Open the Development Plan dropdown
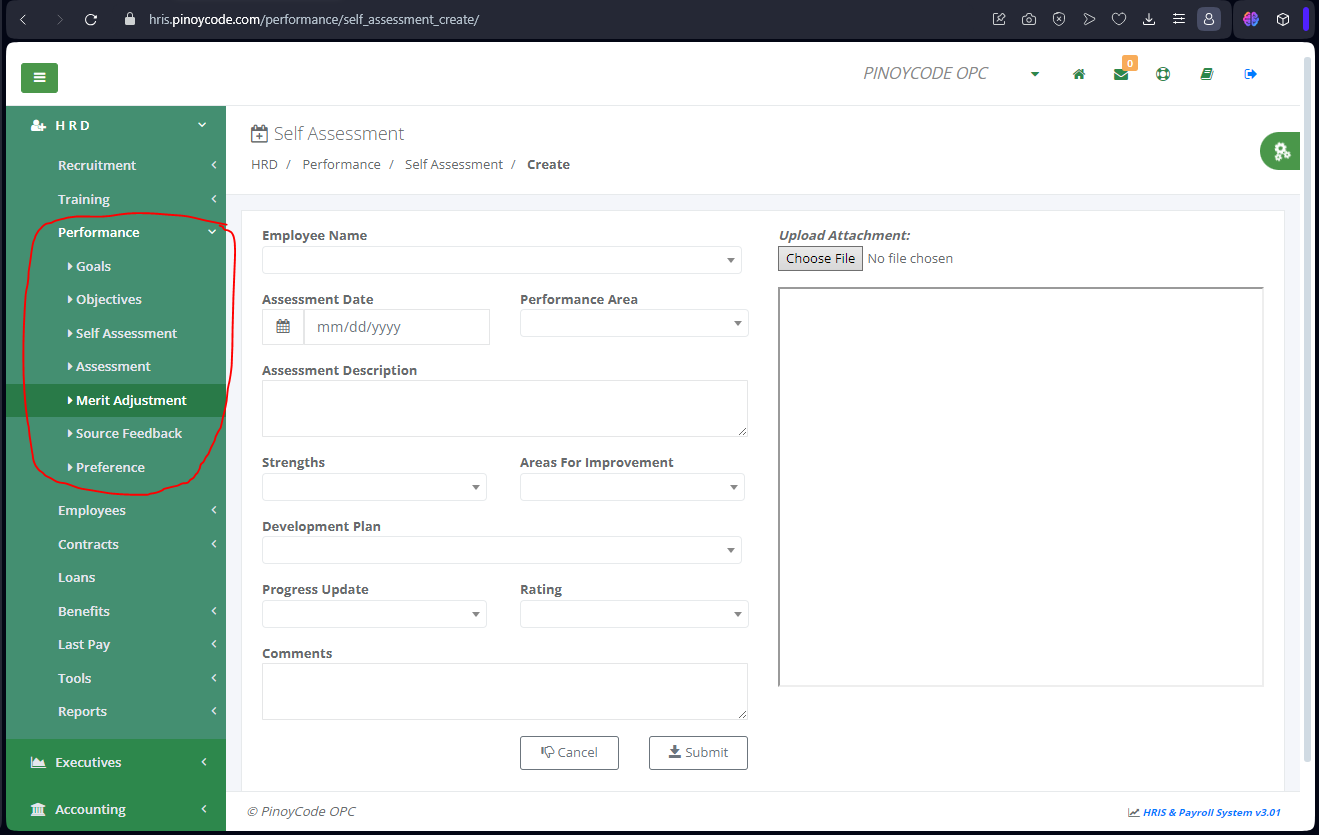Viewport: 1319px width, 835px height. tap(502, 550)
